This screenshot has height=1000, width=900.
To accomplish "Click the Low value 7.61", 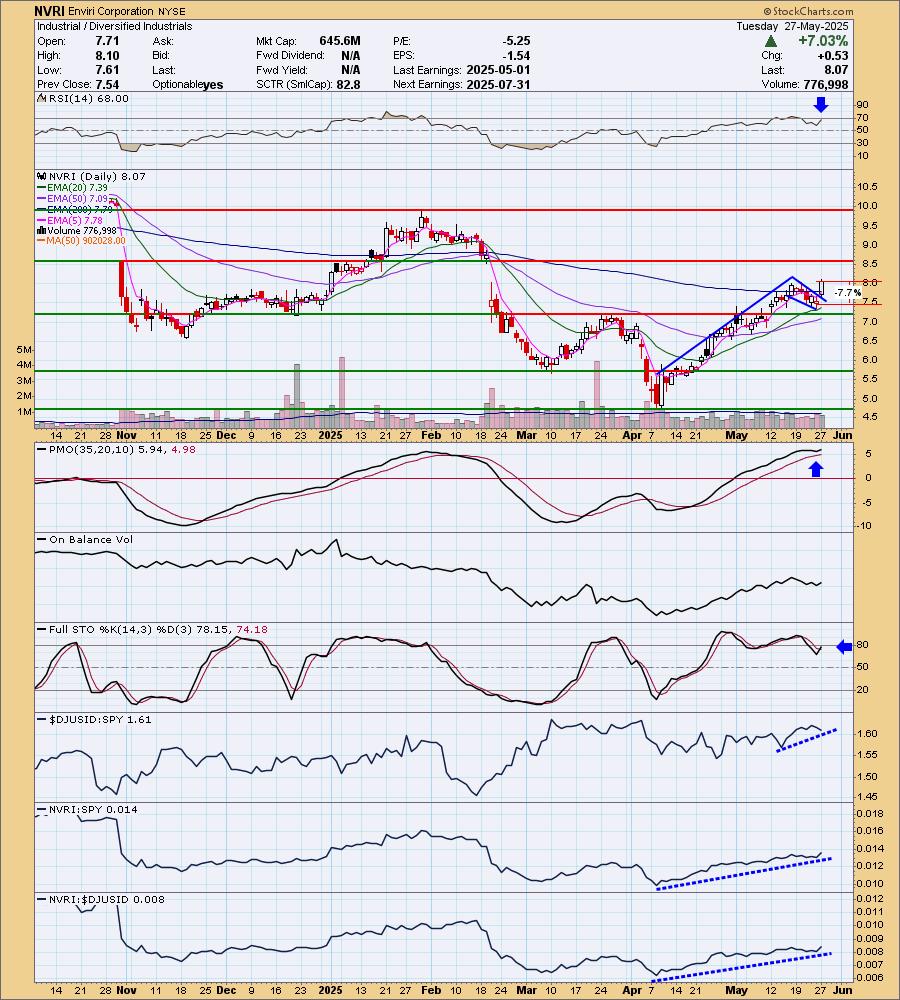I will tap(107, 70).
